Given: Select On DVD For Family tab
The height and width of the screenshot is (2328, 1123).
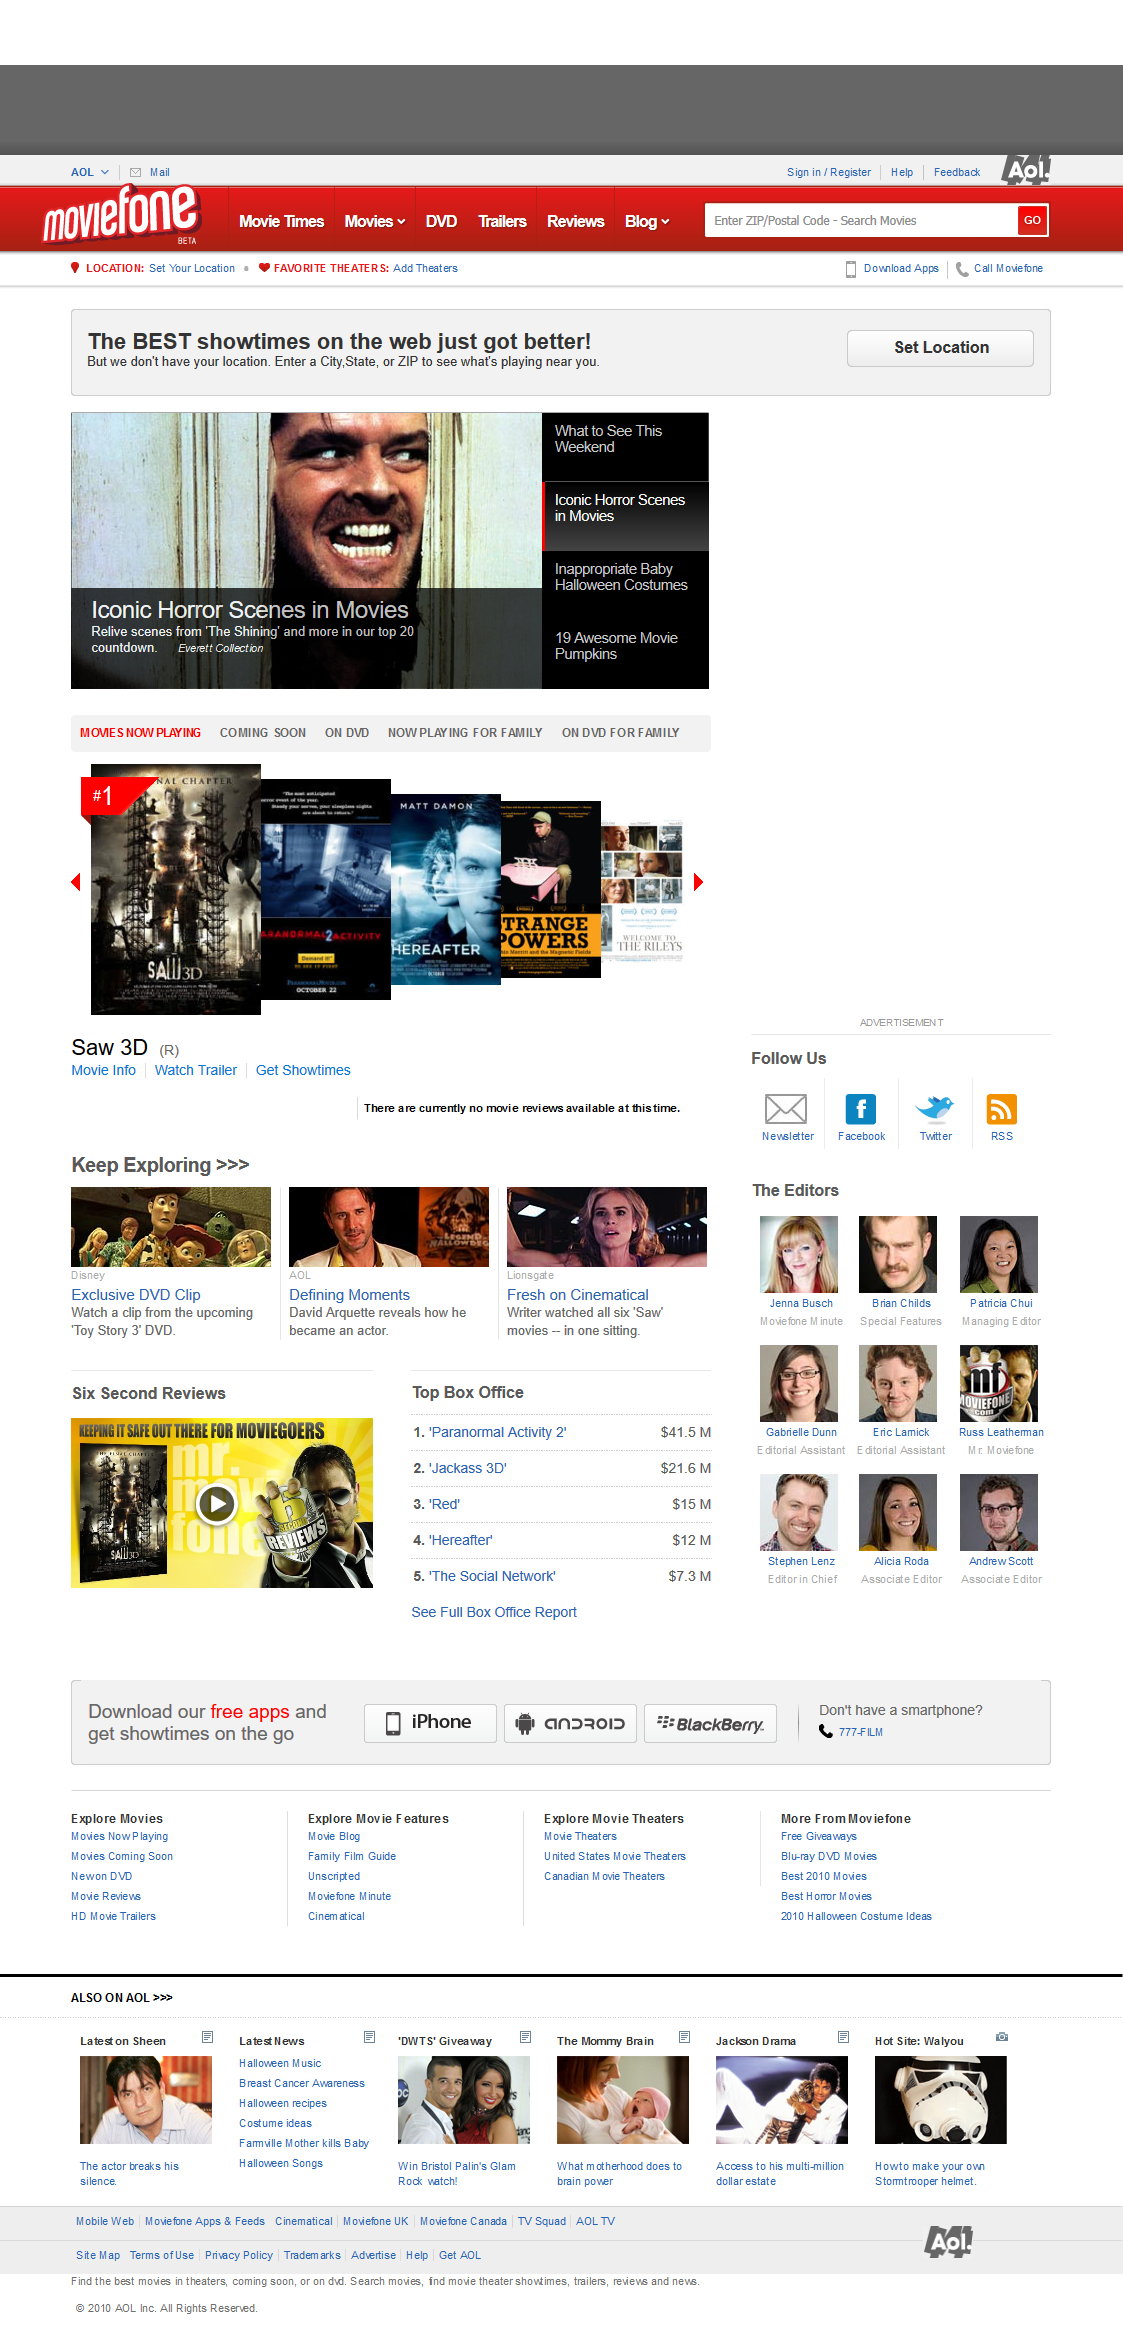Looking at the screenshot, I should pyautogui.click(x=620, y=733).
